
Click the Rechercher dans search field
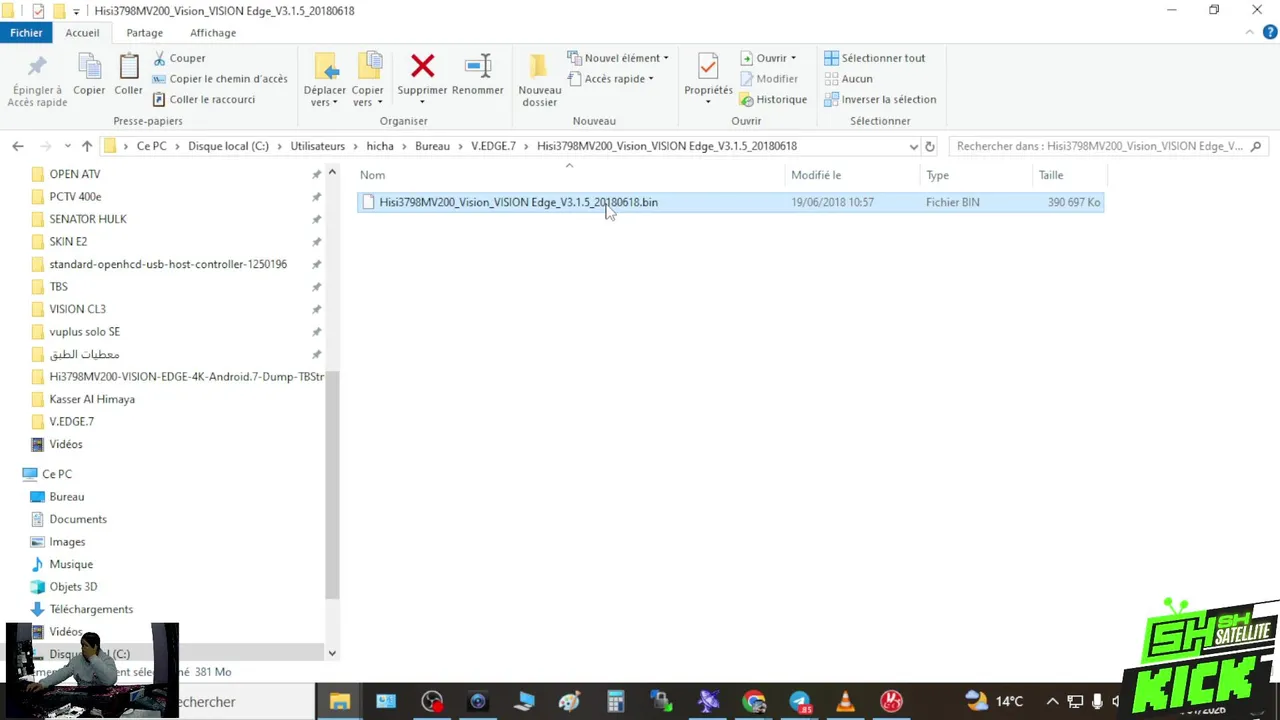coord(1107,146)
